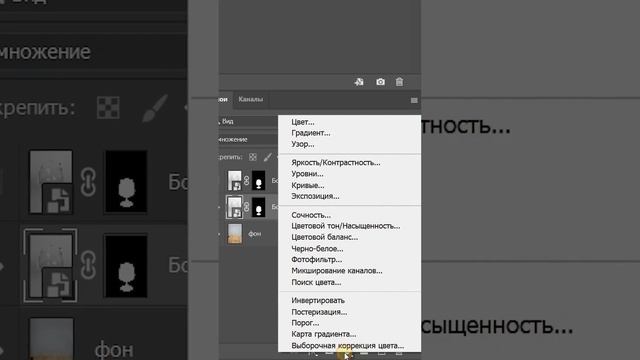Open the blend mode dropdown showing Умножение
The height and width of the screenshot is (360, 640).
(249, 139)
